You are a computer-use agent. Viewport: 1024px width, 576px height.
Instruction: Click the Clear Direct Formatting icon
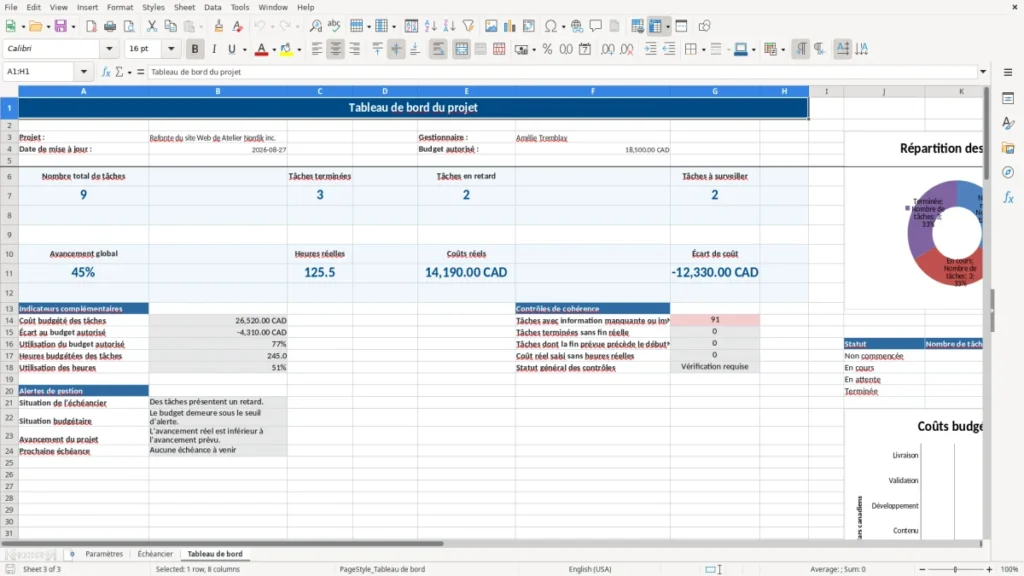pyautogui.click(x=238, y=26)
